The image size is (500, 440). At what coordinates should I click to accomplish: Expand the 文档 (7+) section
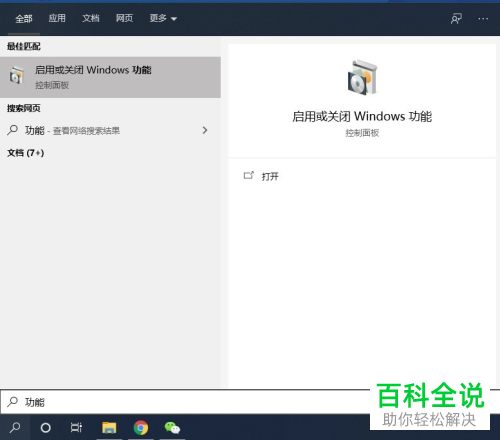26,153
